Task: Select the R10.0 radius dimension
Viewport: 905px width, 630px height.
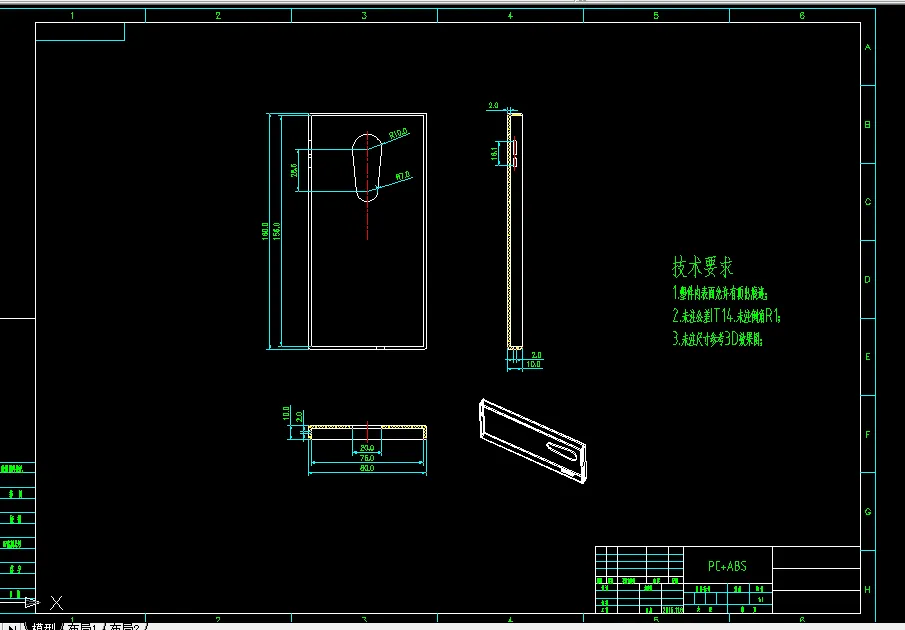Action: pos(398,134)
